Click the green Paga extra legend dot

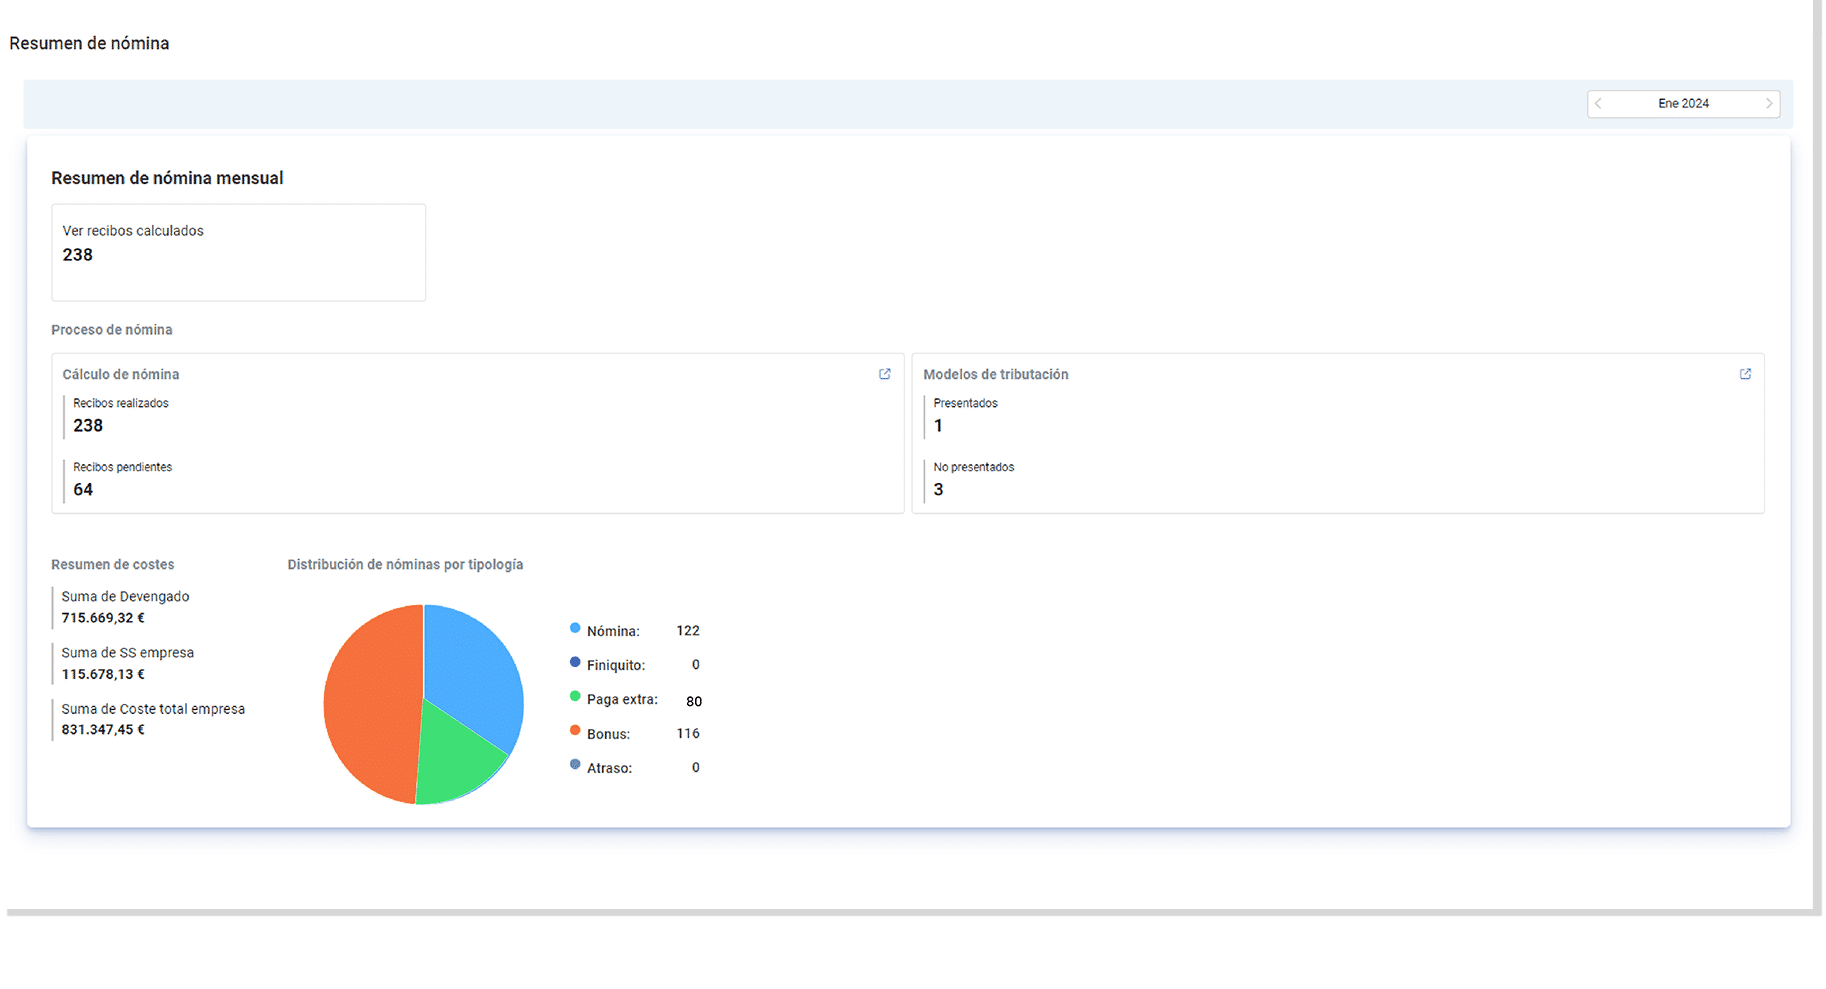pos(575,696)
